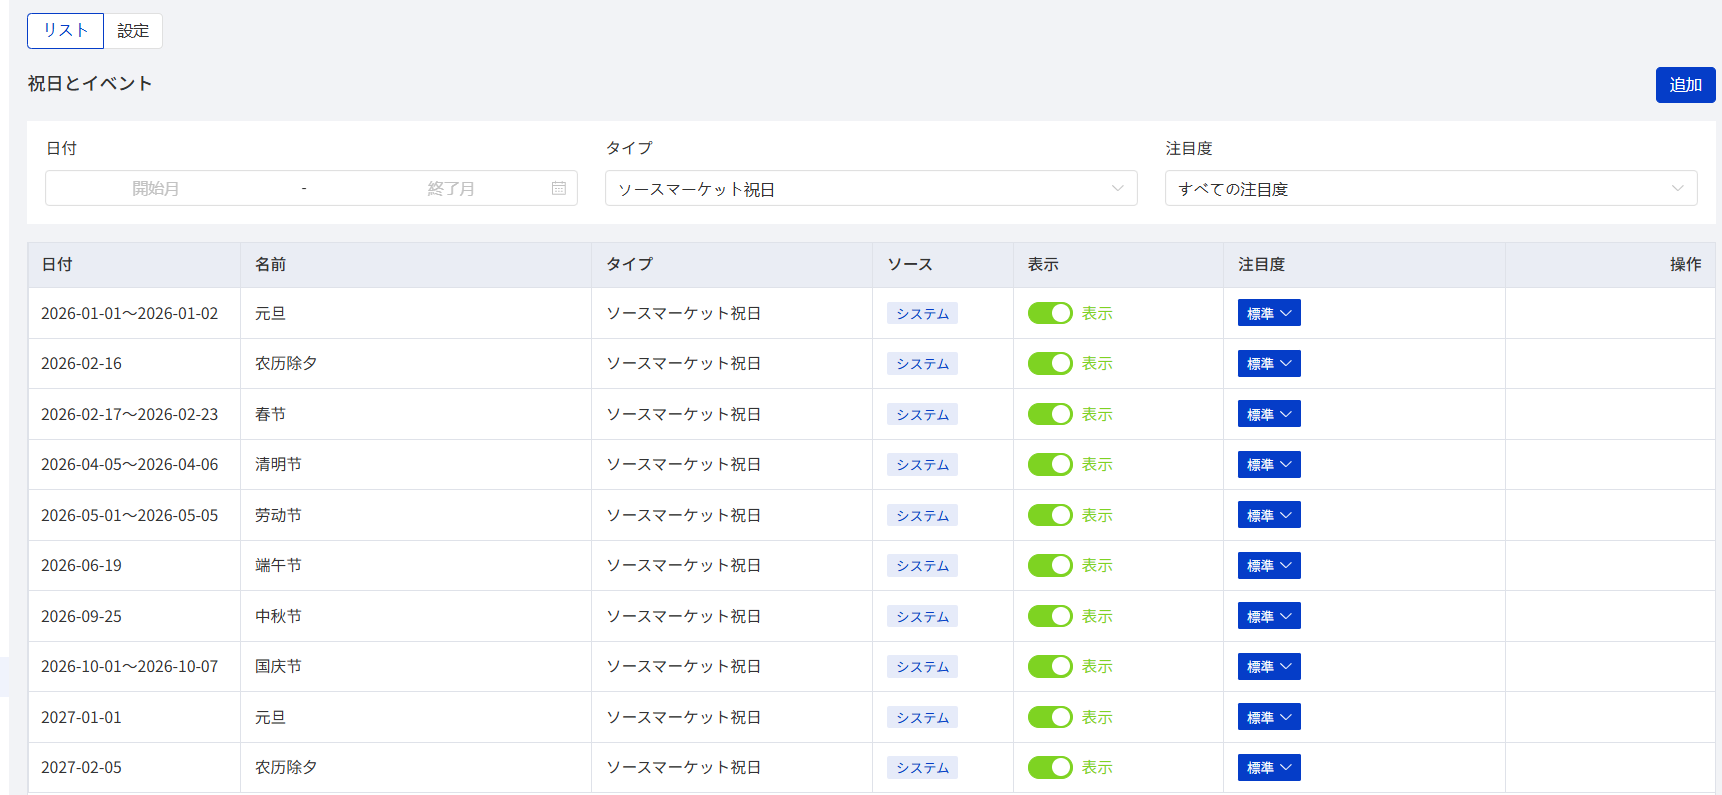Click the 追加 button
1722x795 pixels.
pos(1685,85)
